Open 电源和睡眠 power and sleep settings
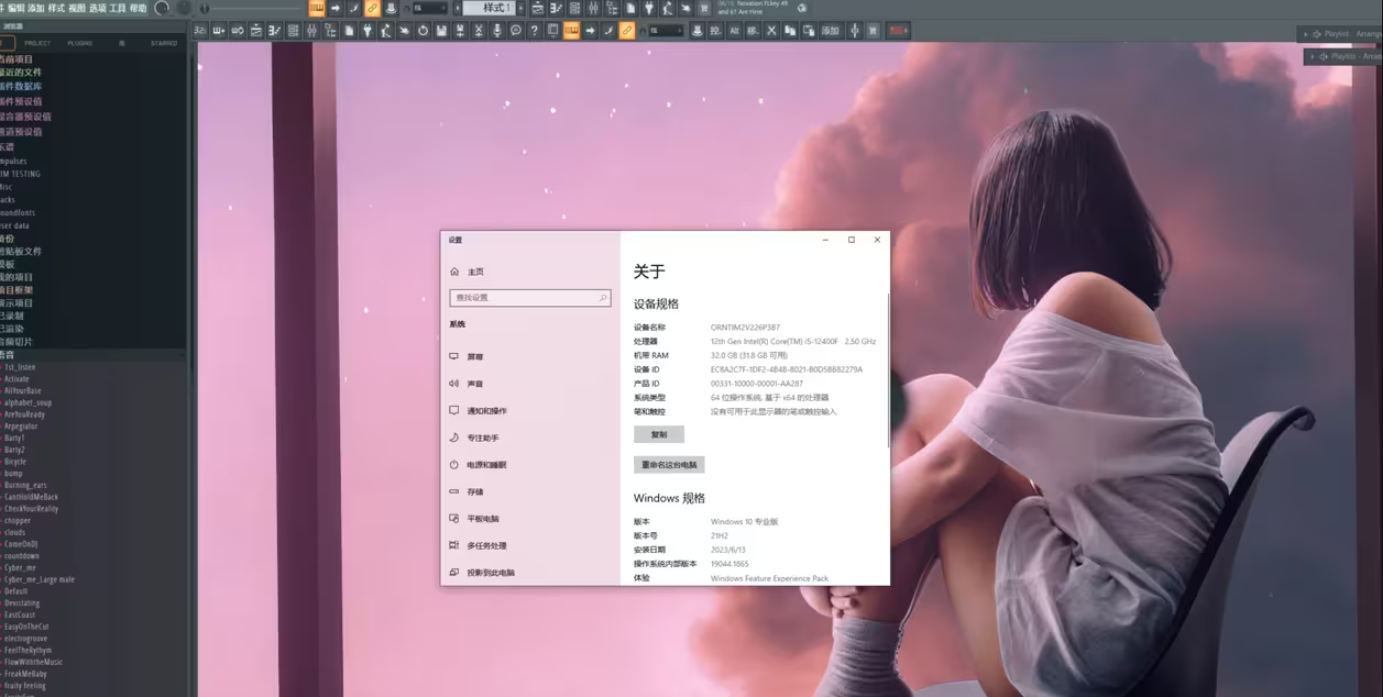This screenshot has height=697, width=1383. coord(486,465)
